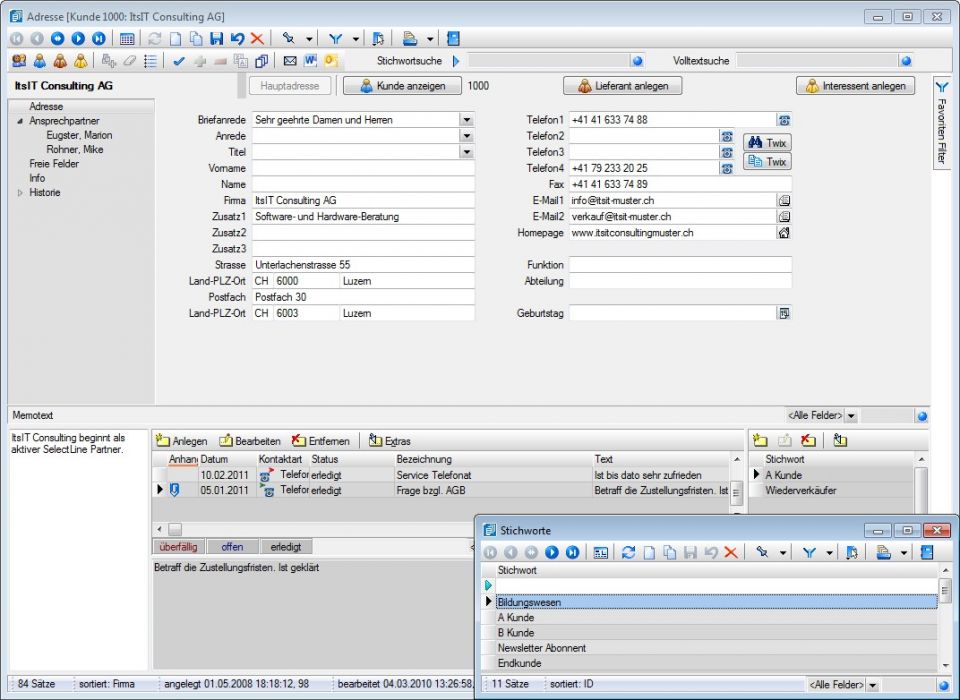Viewport: 960px width, 700px height.
Task: Open the Titel dropdown
Action: [x=467, y=152]
